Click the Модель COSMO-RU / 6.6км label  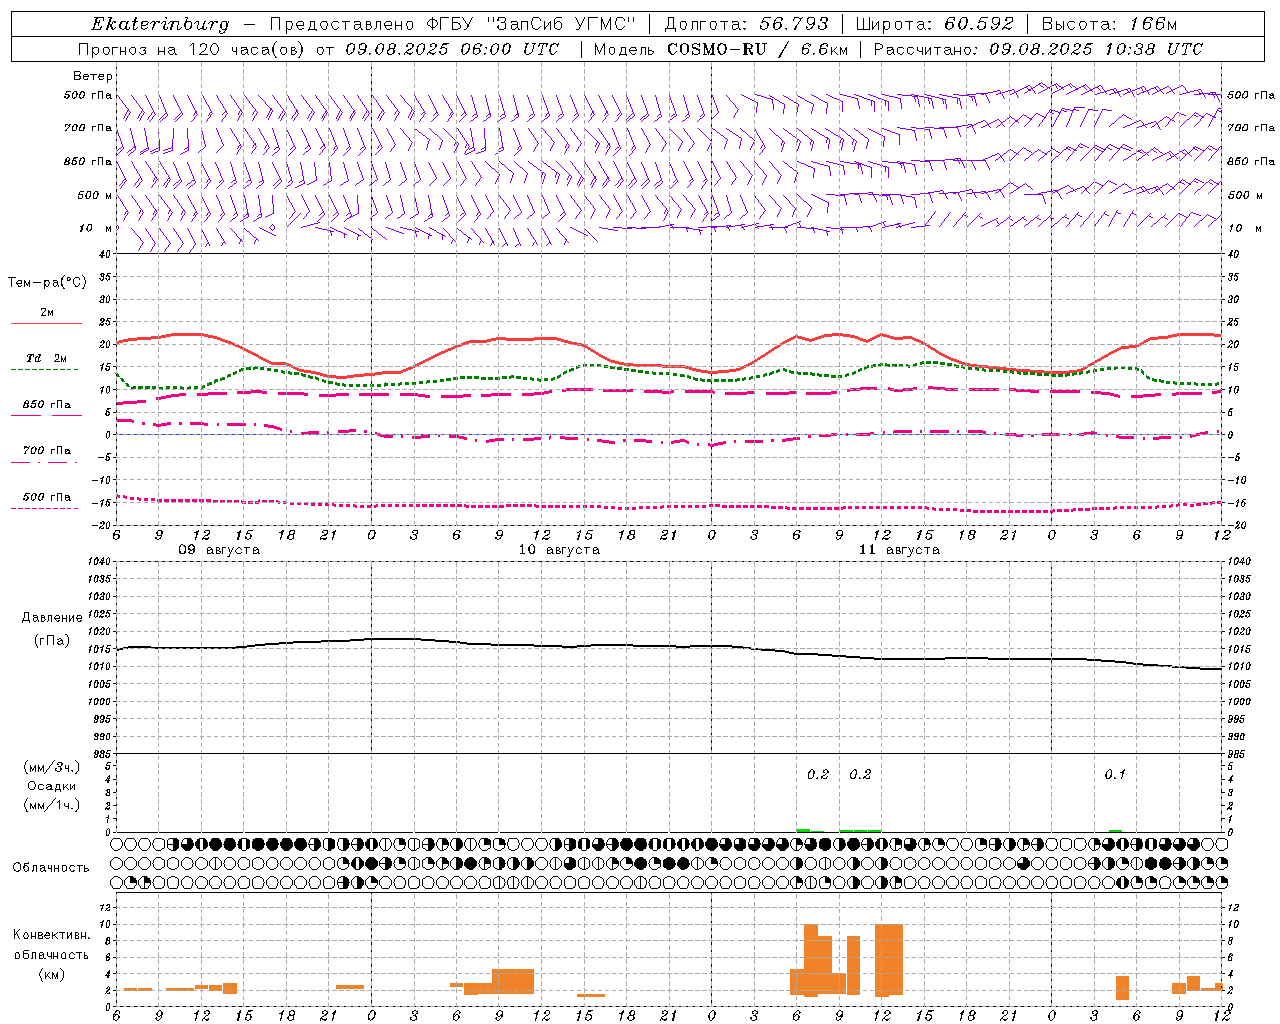[721, 49]
